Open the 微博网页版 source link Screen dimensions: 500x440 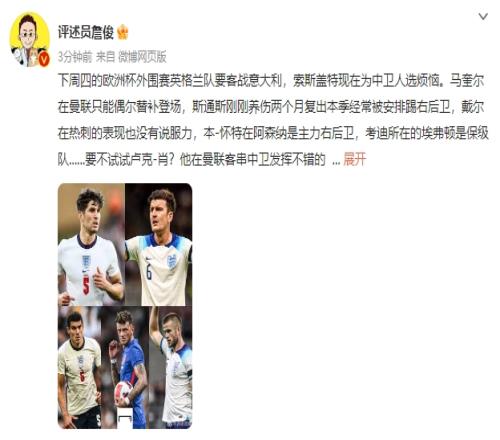point(142,57)
